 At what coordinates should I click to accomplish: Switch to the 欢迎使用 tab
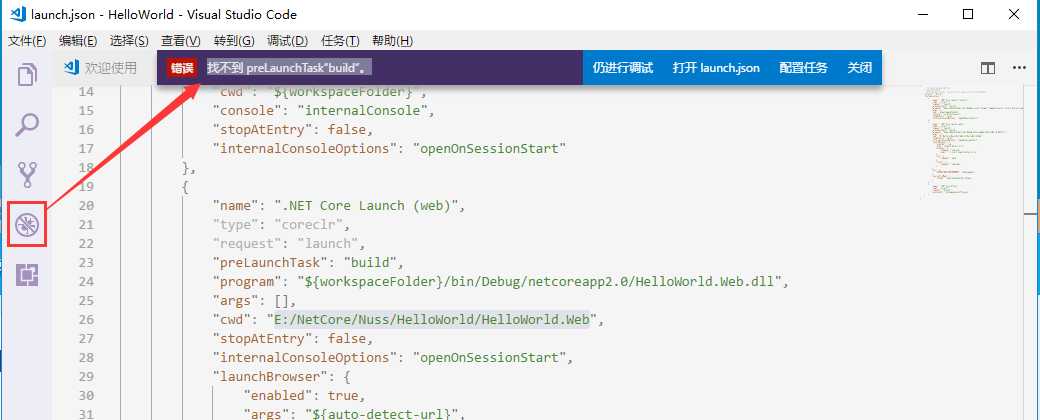tap(101, 68)
